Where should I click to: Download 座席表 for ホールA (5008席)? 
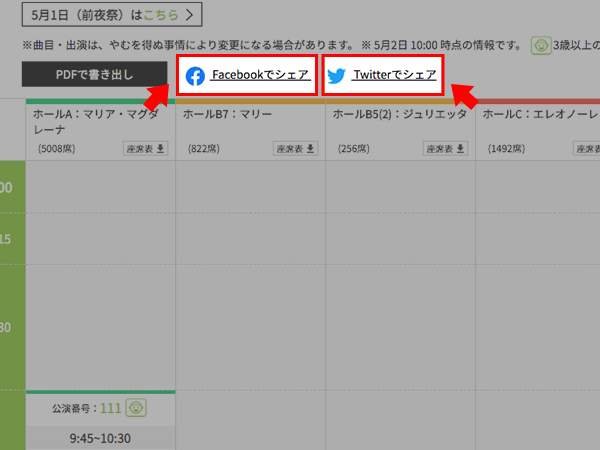click(x=145, y=148)
